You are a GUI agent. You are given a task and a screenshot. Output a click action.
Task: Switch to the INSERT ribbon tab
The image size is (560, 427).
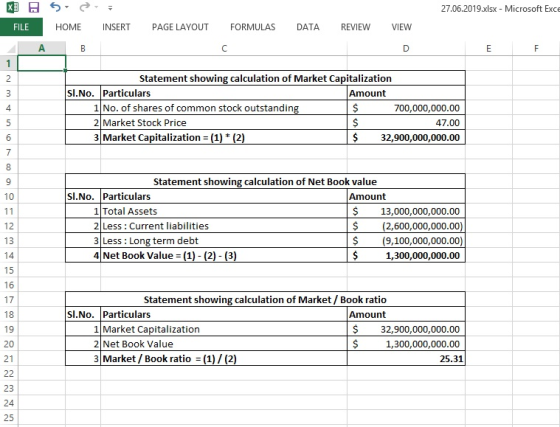(116, 27)
